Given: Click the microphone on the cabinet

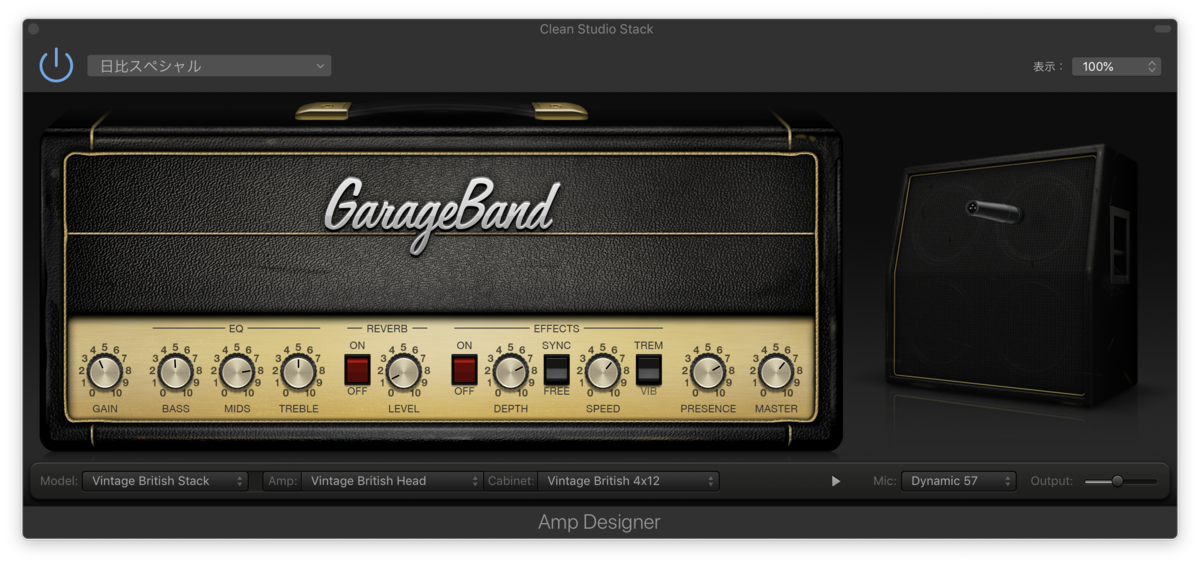Looking at the screenshot, I should coord(992,210).
